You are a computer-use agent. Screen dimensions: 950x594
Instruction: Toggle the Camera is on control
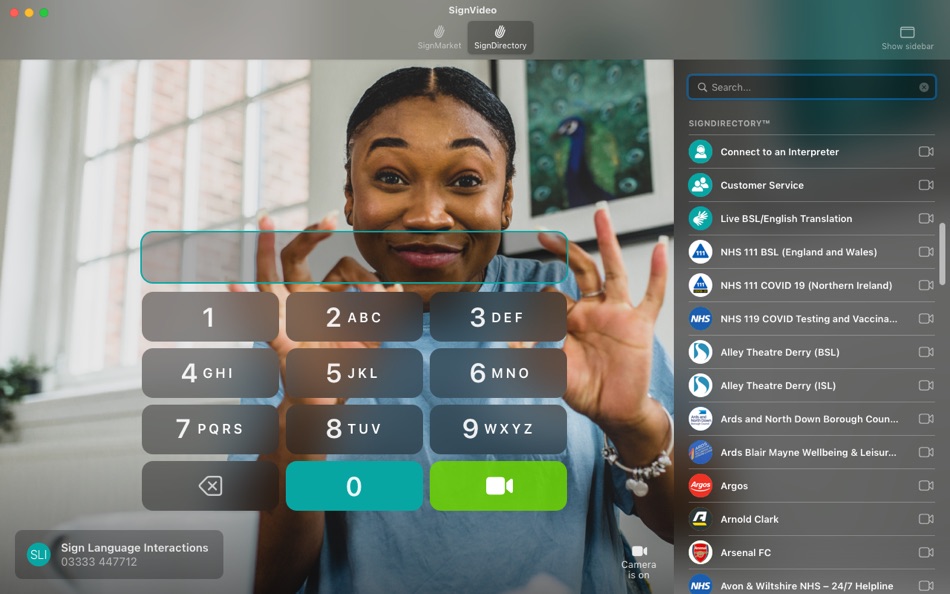point(639,562)
